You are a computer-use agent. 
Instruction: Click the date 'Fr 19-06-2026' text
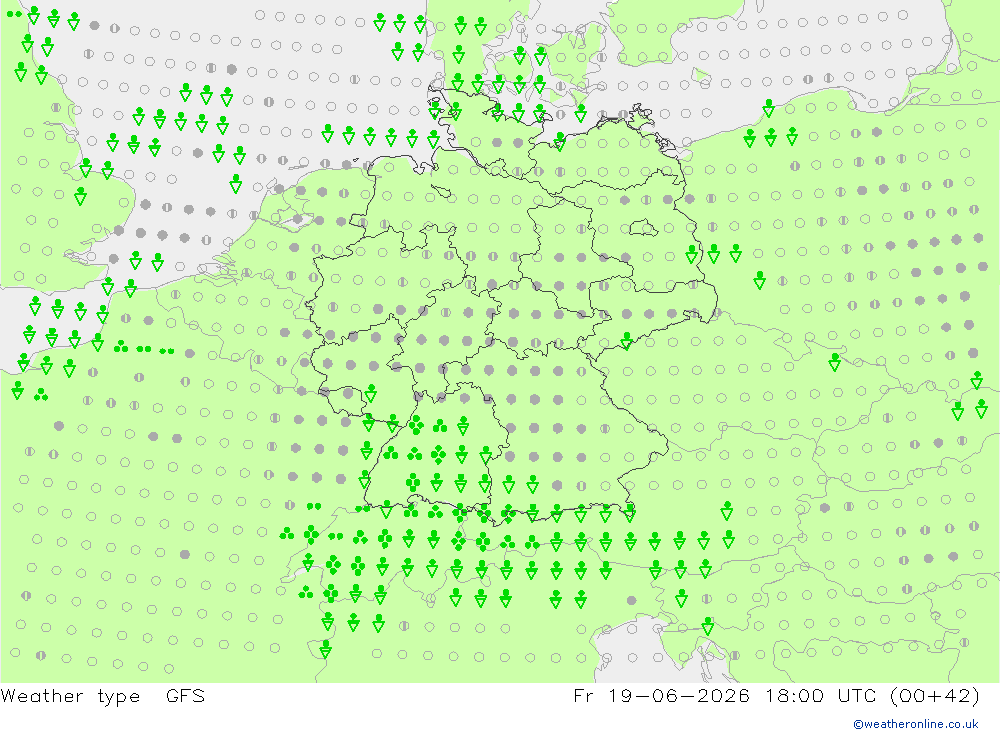(661, 695)
